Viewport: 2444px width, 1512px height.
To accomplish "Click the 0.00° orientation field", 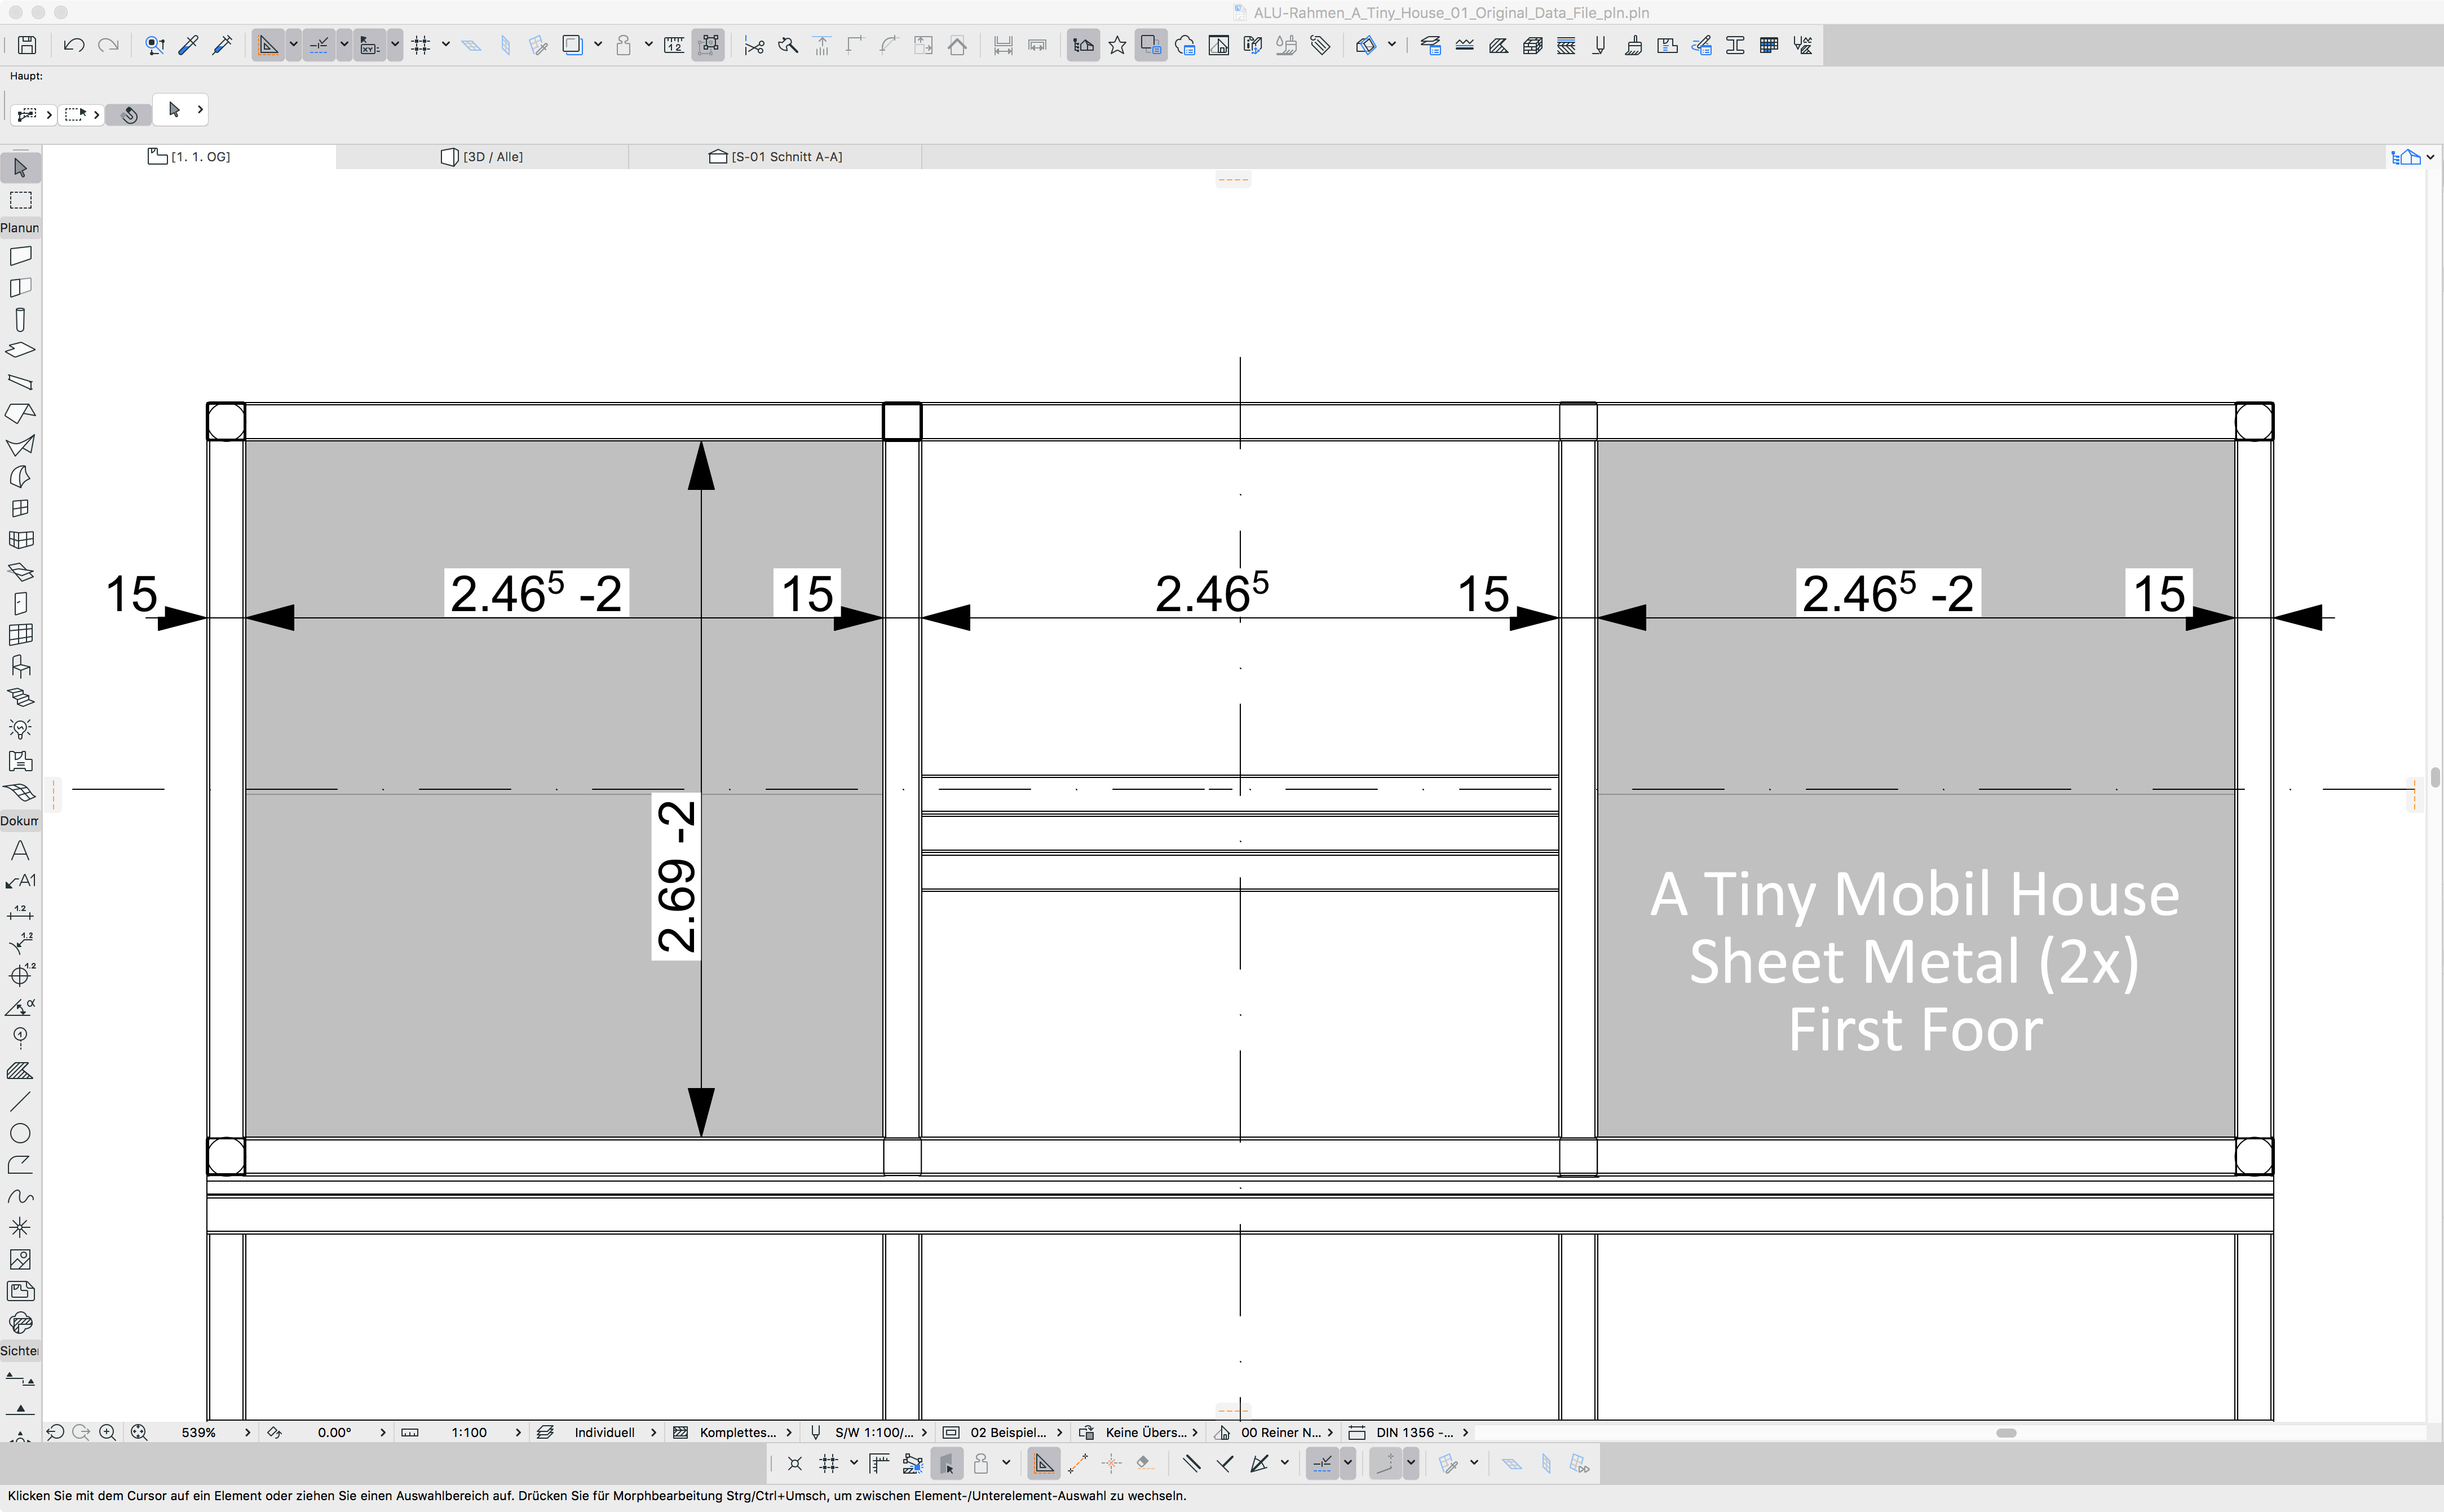I will (334, 1432).
